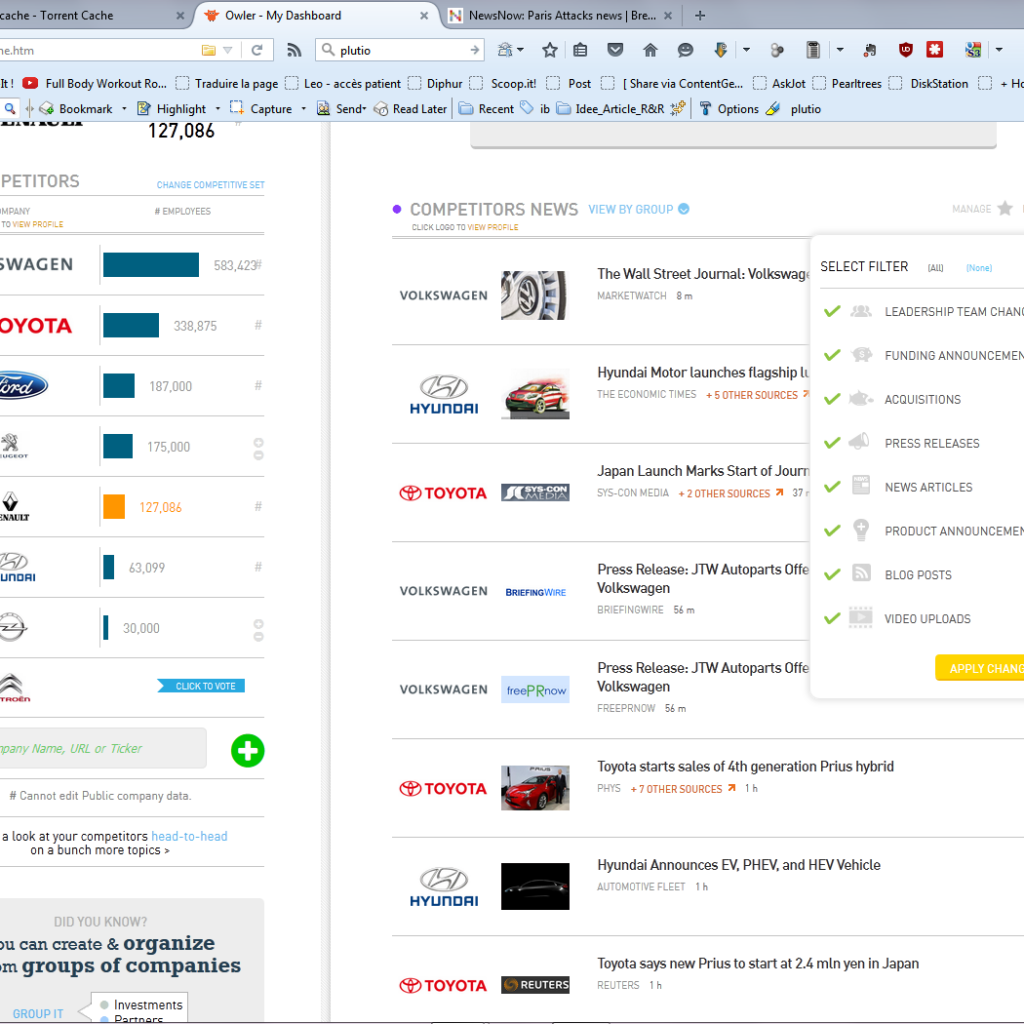This screenshot has width=1024, height=1024.
Task: Open dropdown arrow next to clipboard icon
Action: [840, 50]
